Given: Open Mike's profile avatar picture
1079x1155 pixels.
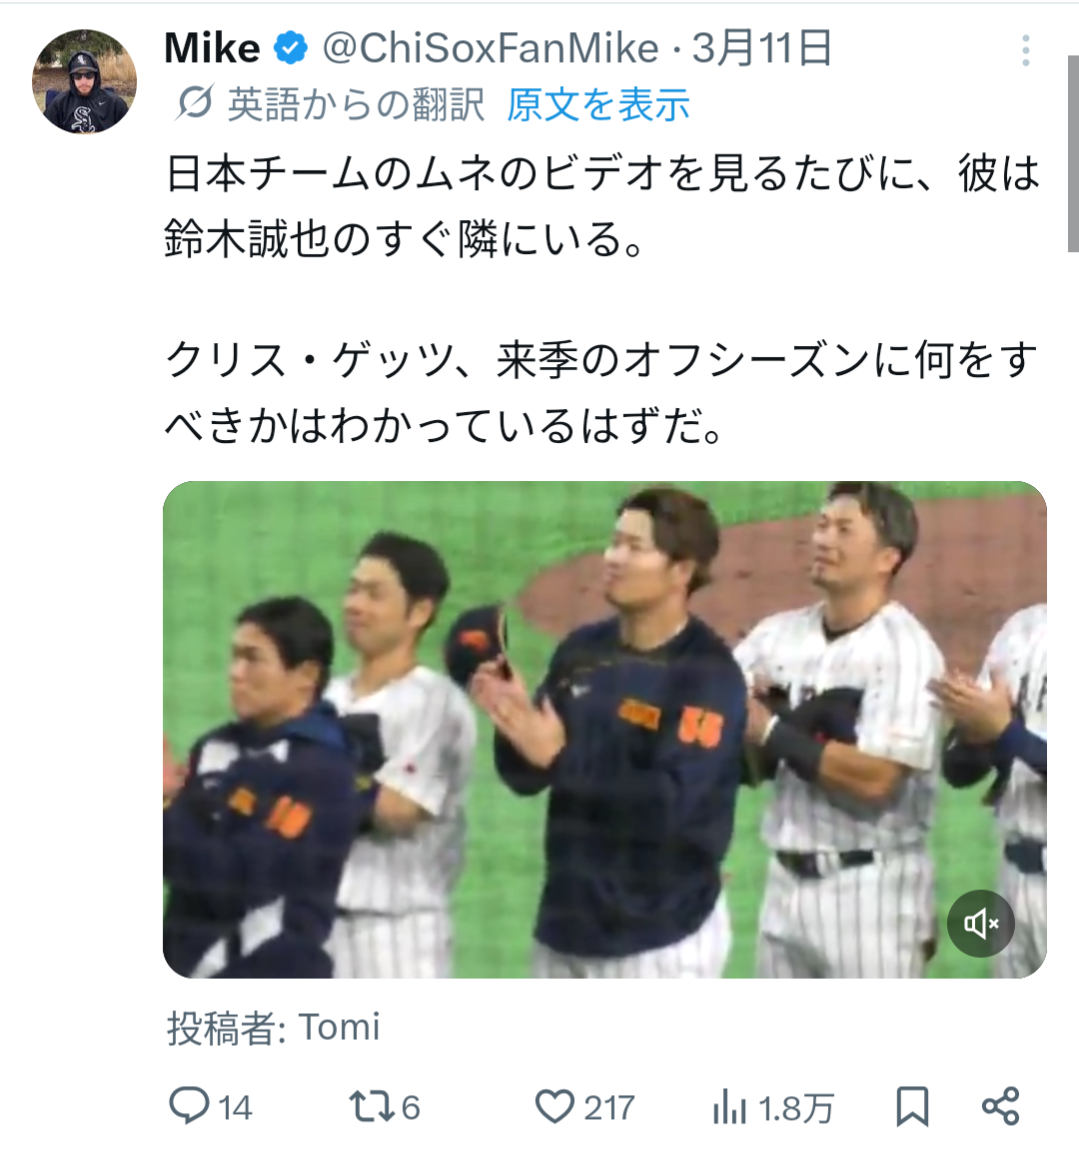Looking at the screenshot, I should click(x=84, y=81).
